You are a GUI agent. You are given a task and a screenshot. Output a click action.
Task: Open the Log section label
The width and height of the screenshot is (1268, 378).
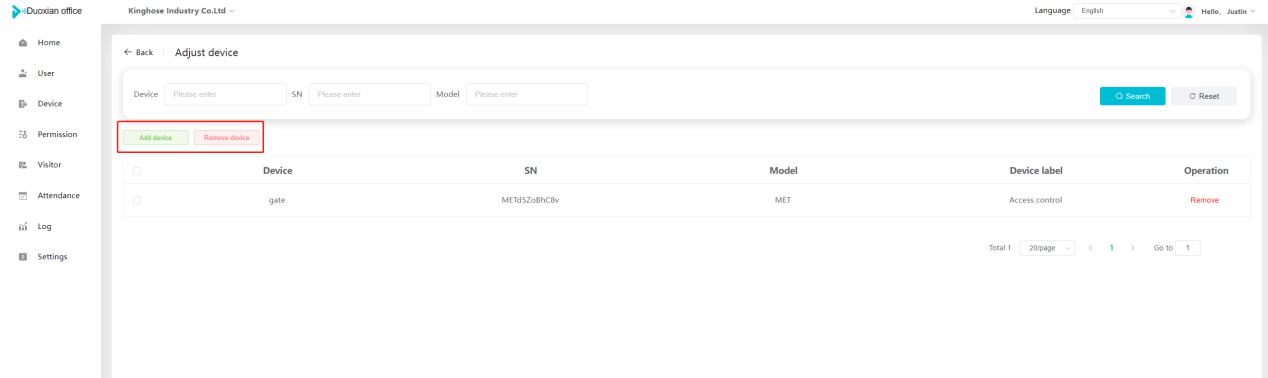(45, 226)
